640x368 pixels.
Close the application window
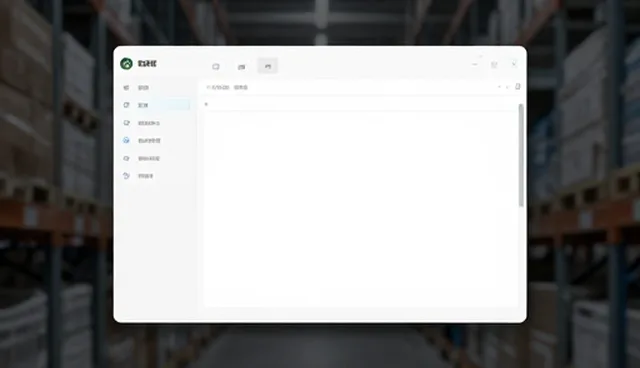(x=514, y=64)
